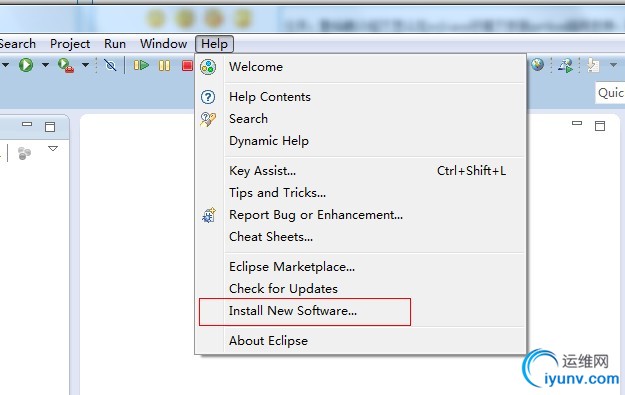Click the toolbar icon right of the globe

click(565, 65)
